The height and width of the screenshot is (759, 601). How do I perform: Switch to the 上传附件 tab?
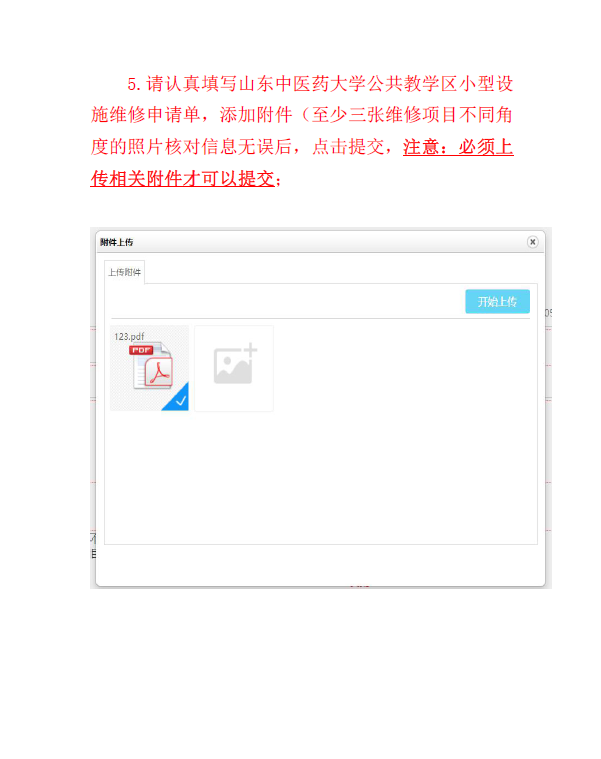pyautogui.click(x=124, y=272)
